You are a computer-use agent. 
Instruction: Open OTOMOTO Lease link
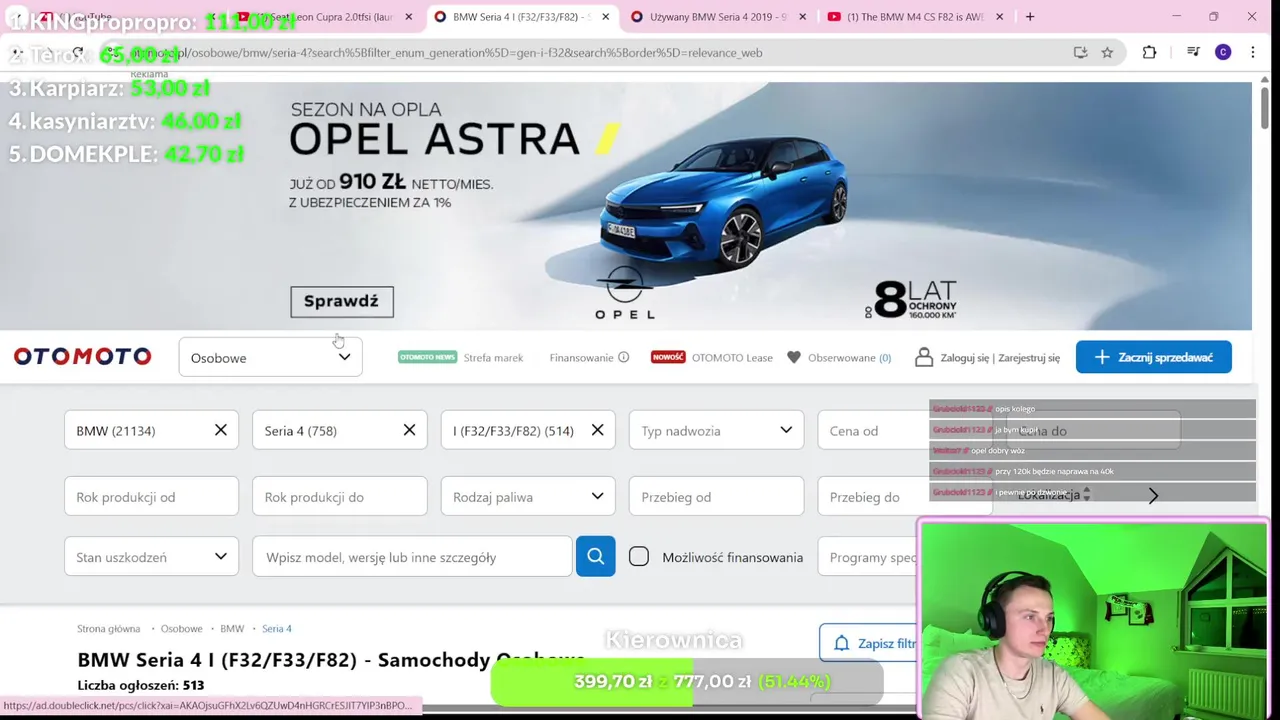click(x=732, y=357)
